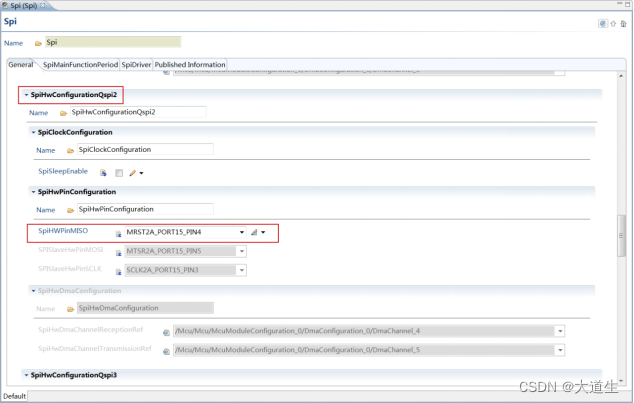This screenshot has width=634, height=403.
Task: Toggle the SpiSleepEnable checkbox
Action: 119,173
